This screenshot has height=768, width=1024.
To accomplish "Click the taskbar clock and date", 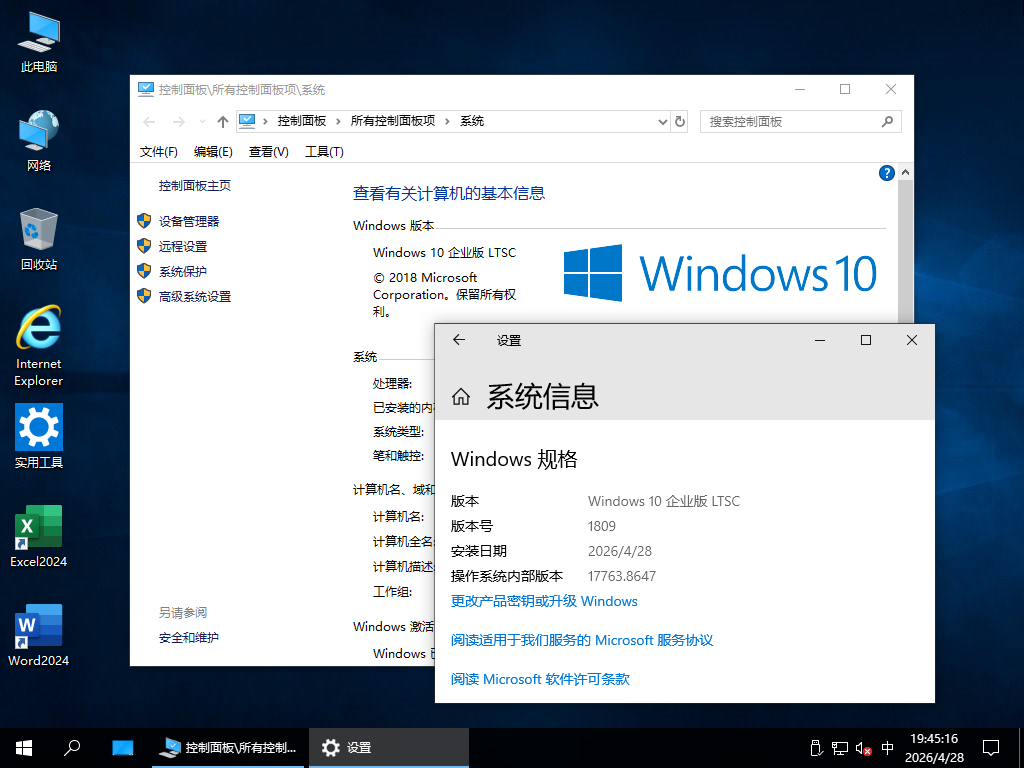I will 935,748.
